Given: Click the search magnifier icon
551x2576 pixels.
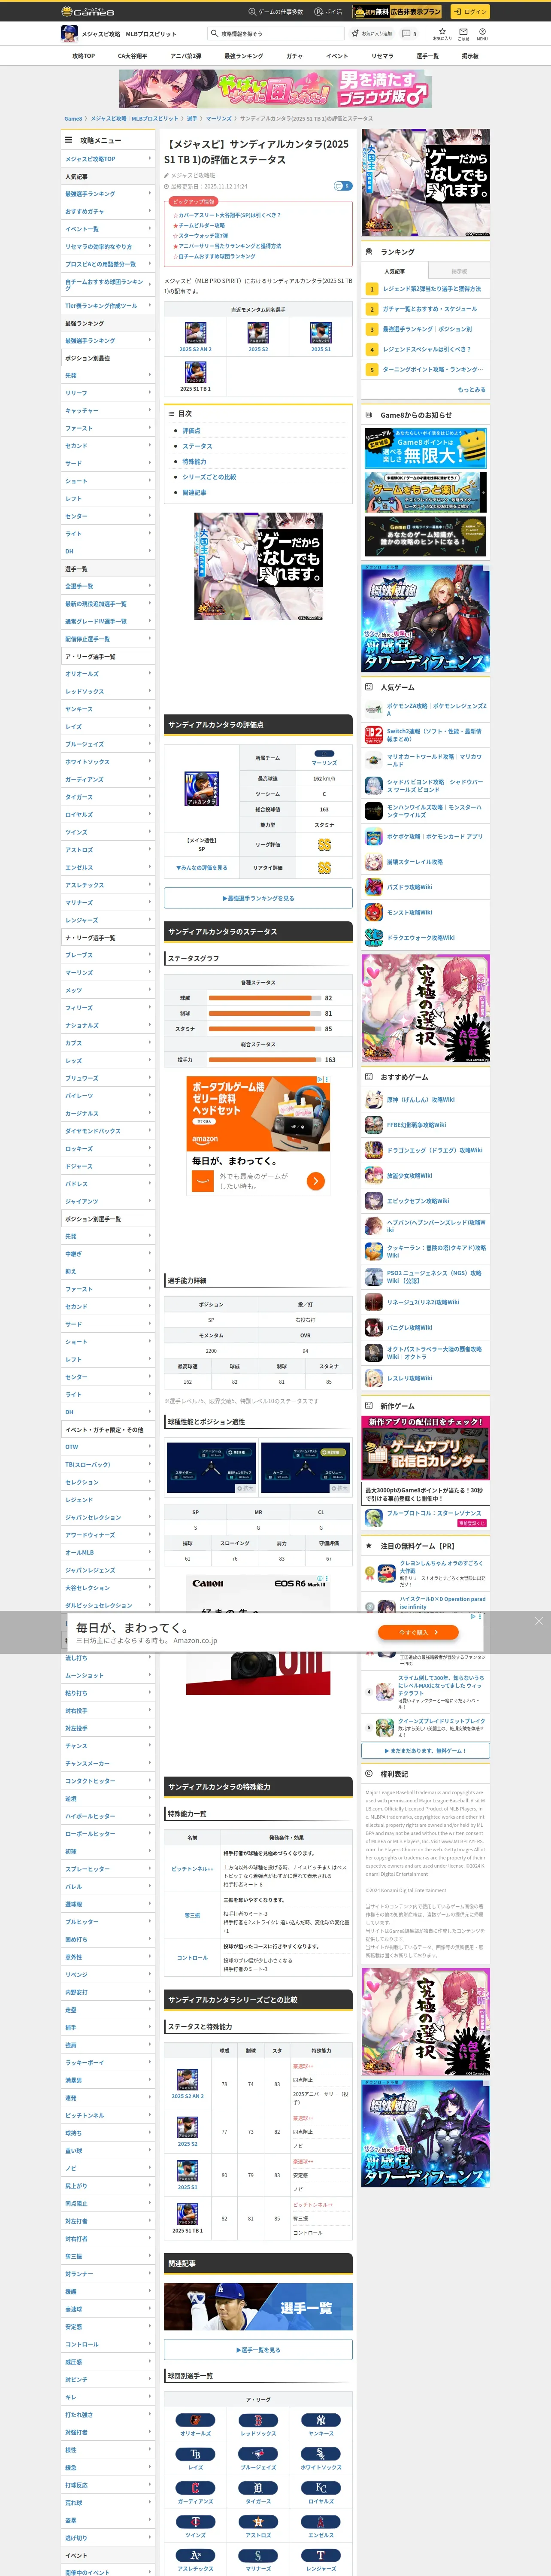Looking at the screenshot, I should (214, 33).
